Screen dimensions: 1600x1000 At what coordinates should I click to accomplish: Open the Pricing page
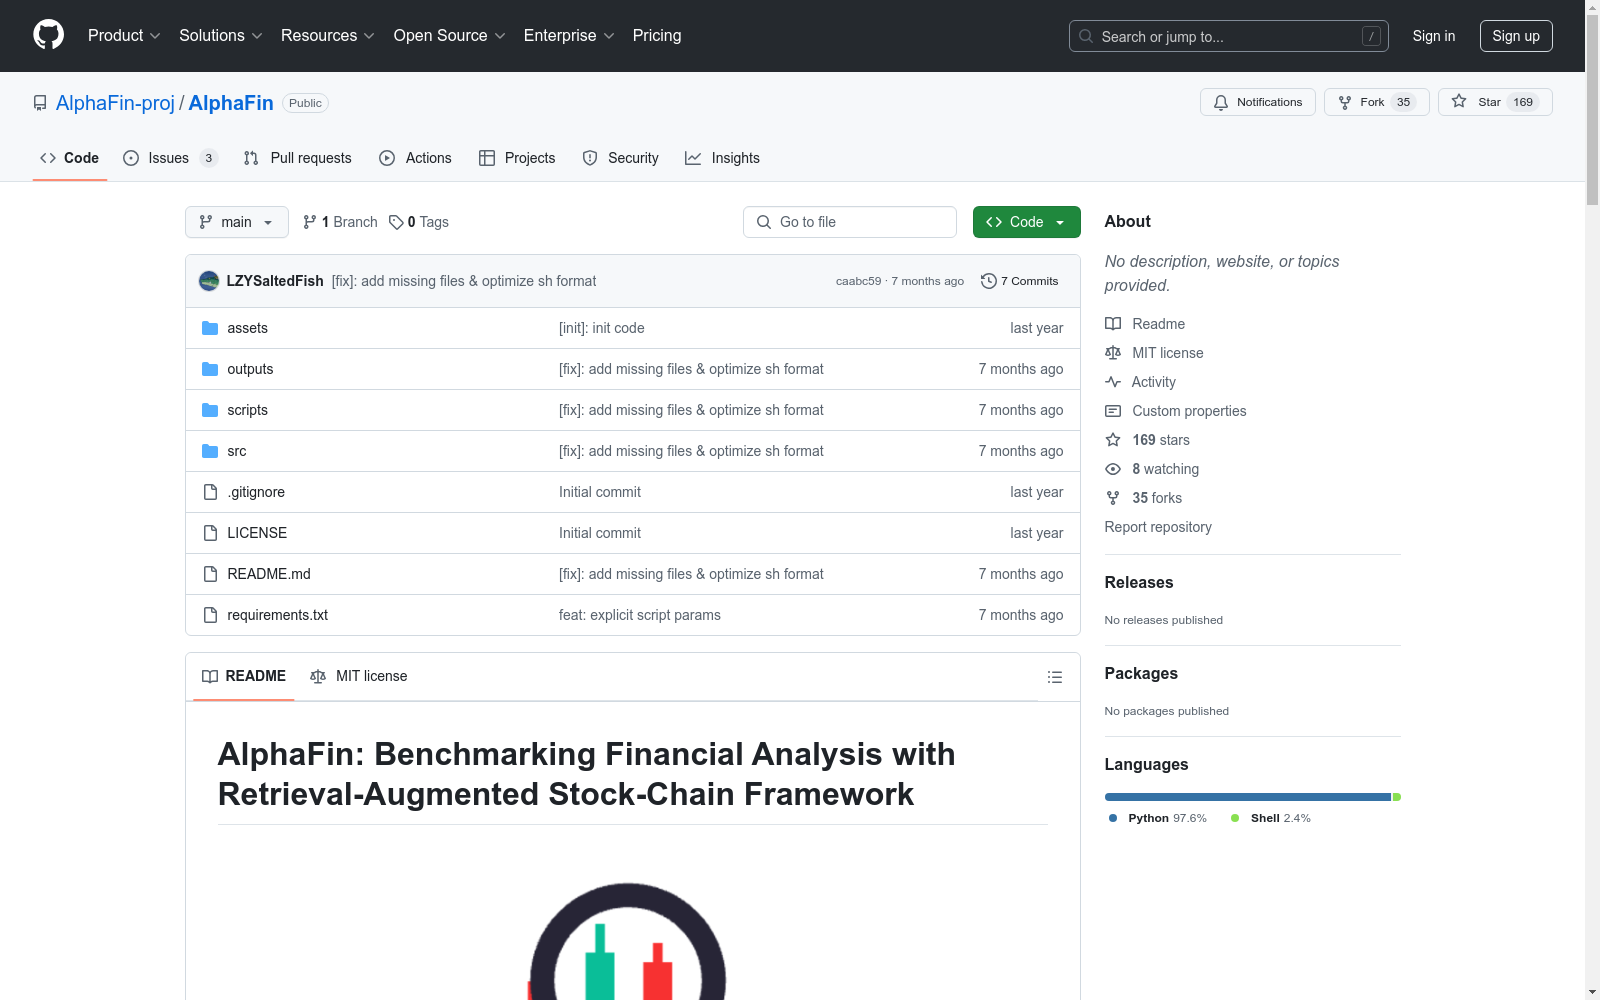[x=657, y=35]
